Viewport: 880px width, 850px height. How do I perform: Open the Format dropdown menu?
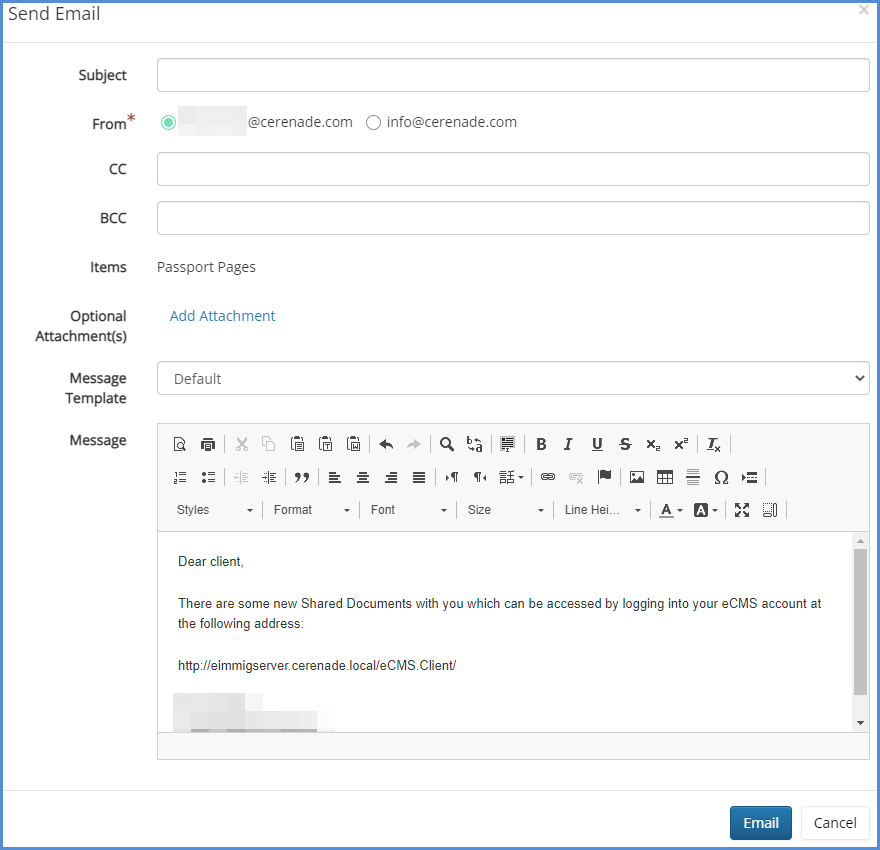click(312, 510)
